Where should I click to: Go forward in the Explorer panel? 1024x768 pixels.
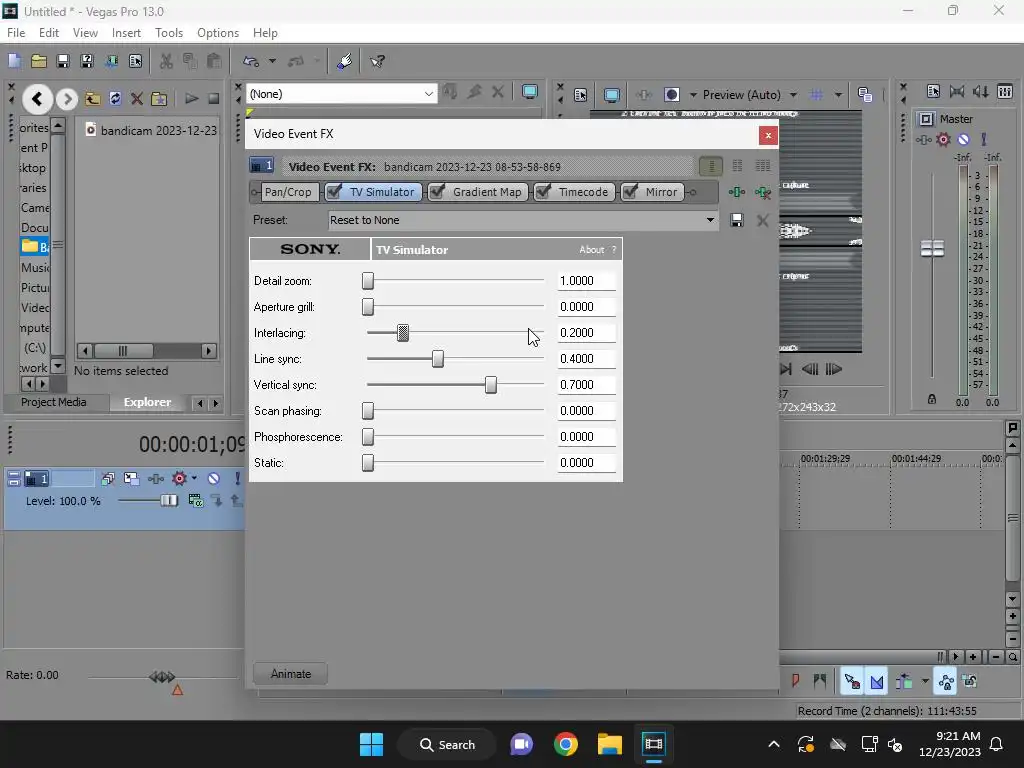point(66,99)
